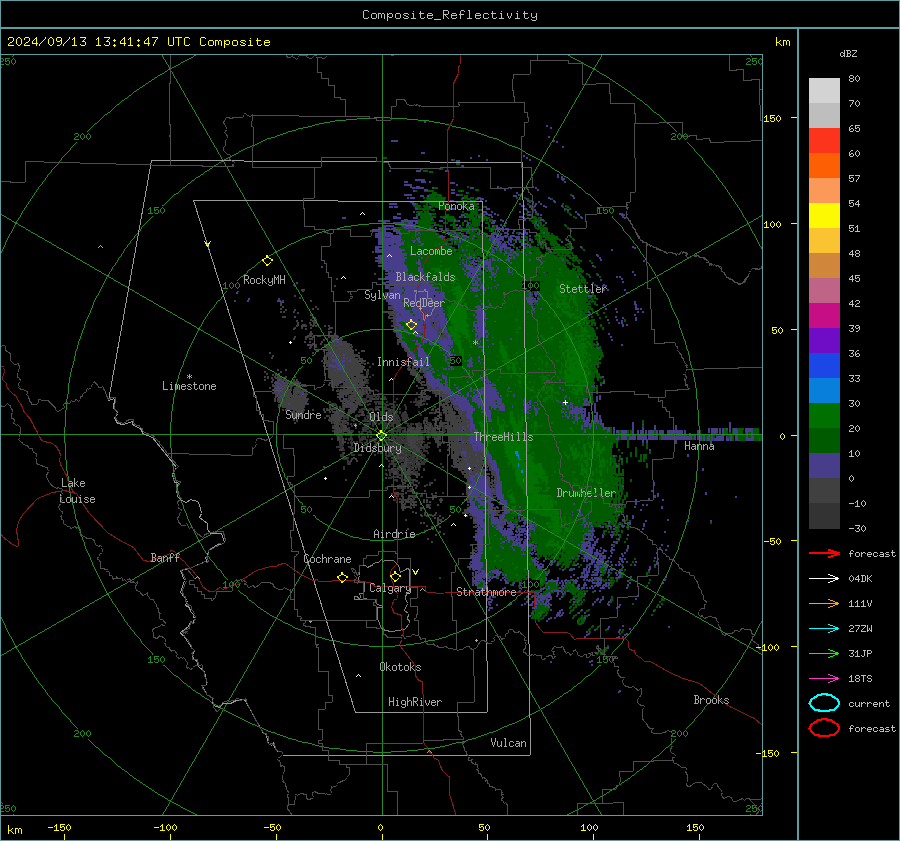The height and width of the screenshot is (841, 900).
Task: Click the magenta 18TS arrow legend icon
Action: (x=824, y=679)
